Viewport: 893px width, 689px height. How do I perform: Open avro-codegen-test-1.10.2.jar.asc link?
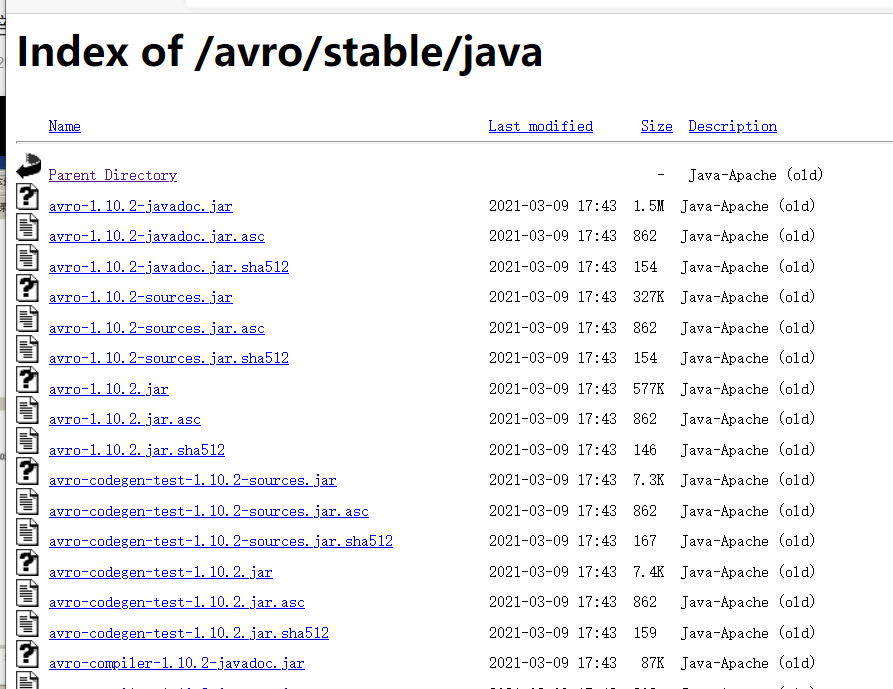(177, 602)
